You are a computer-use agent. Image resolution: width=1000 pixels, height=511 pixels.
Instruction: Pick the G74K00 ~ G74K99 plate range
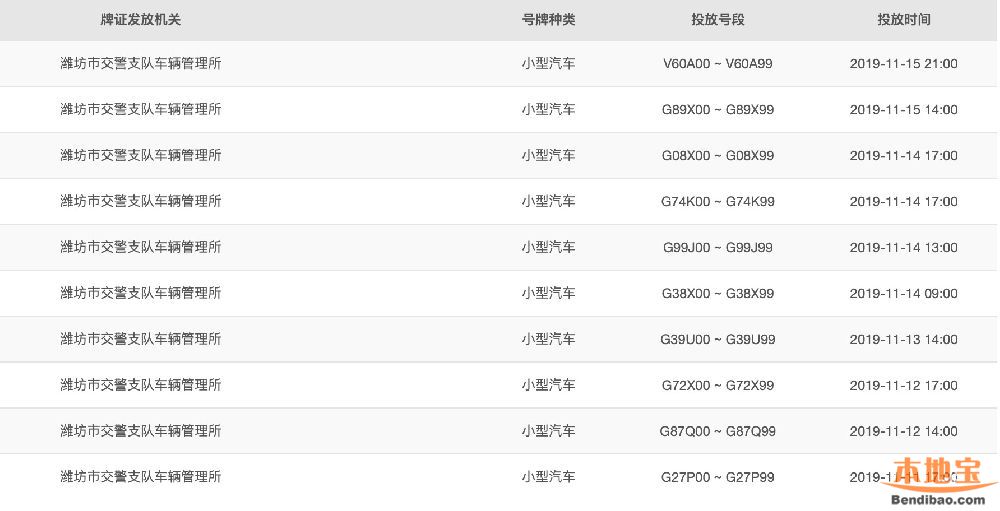(718, 202)
